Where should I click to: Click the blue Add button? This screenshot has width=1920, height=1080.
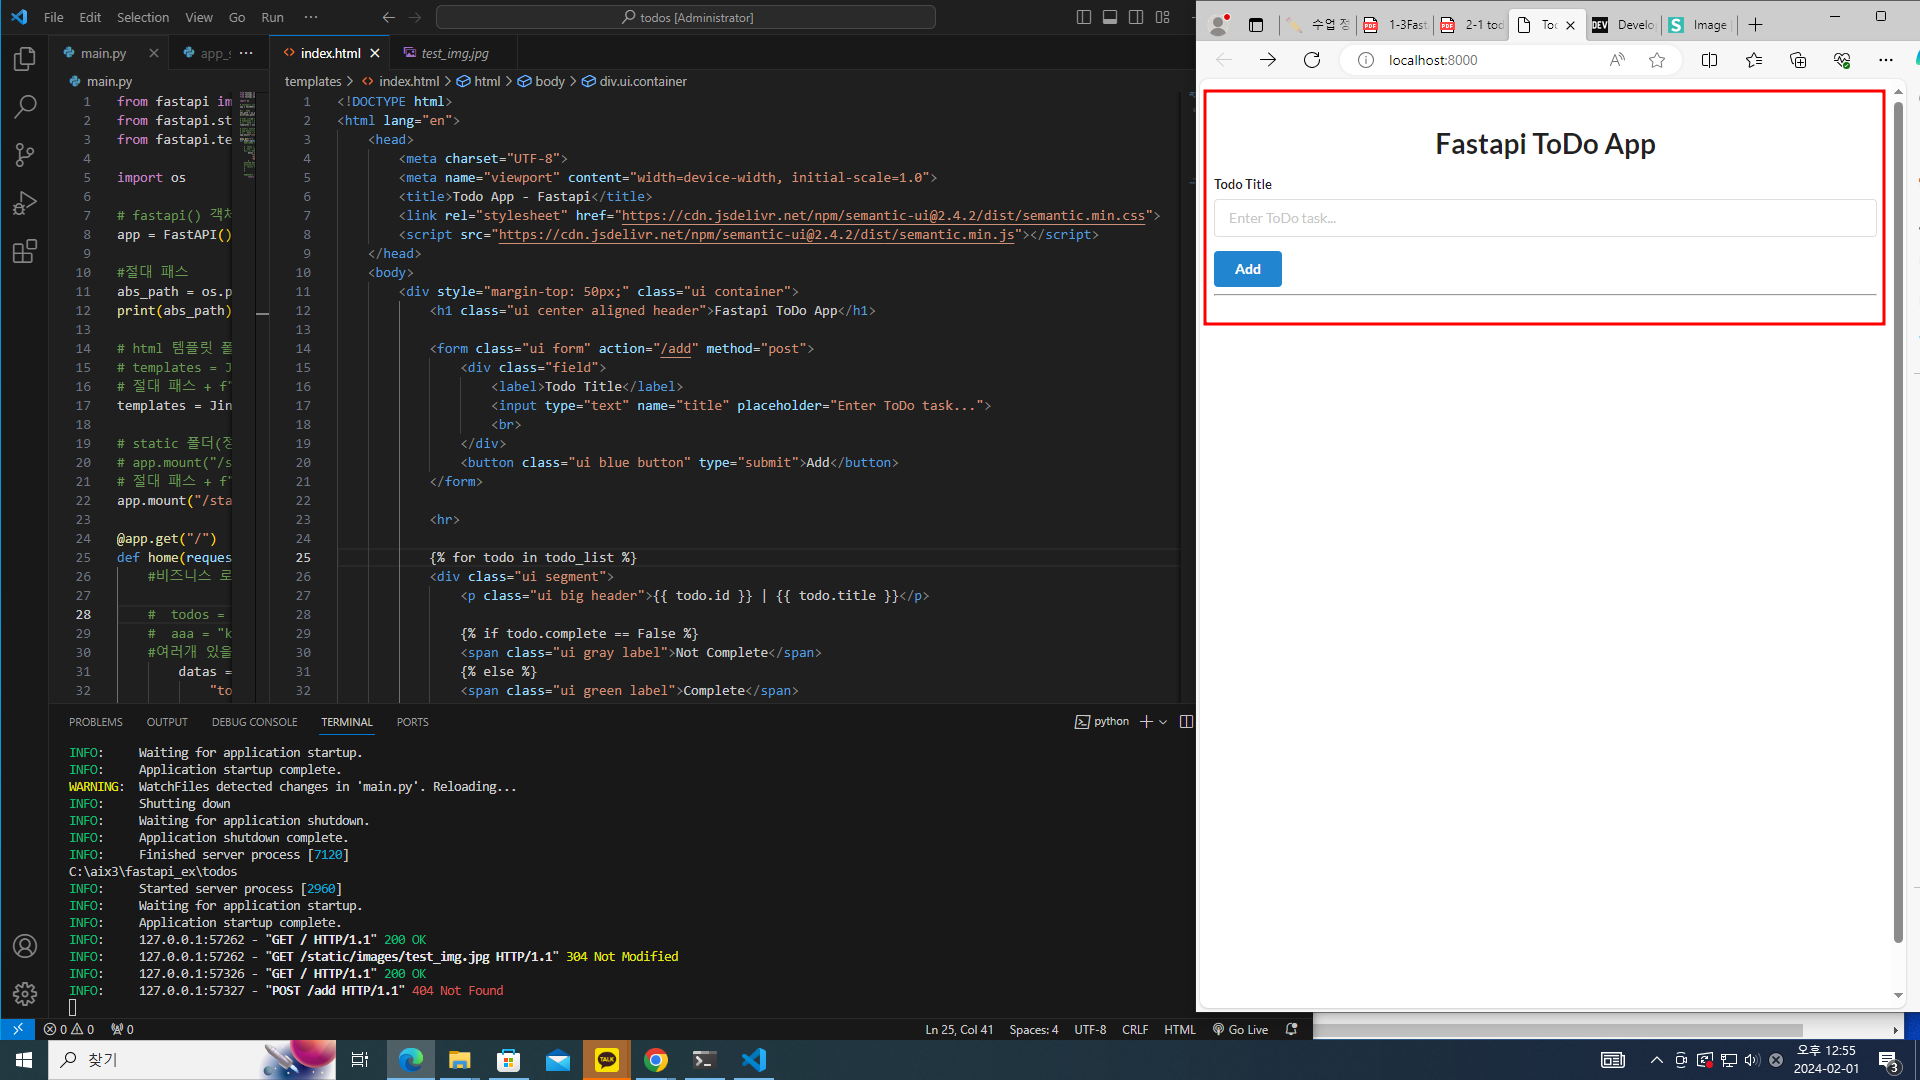tap(1247, 269)
